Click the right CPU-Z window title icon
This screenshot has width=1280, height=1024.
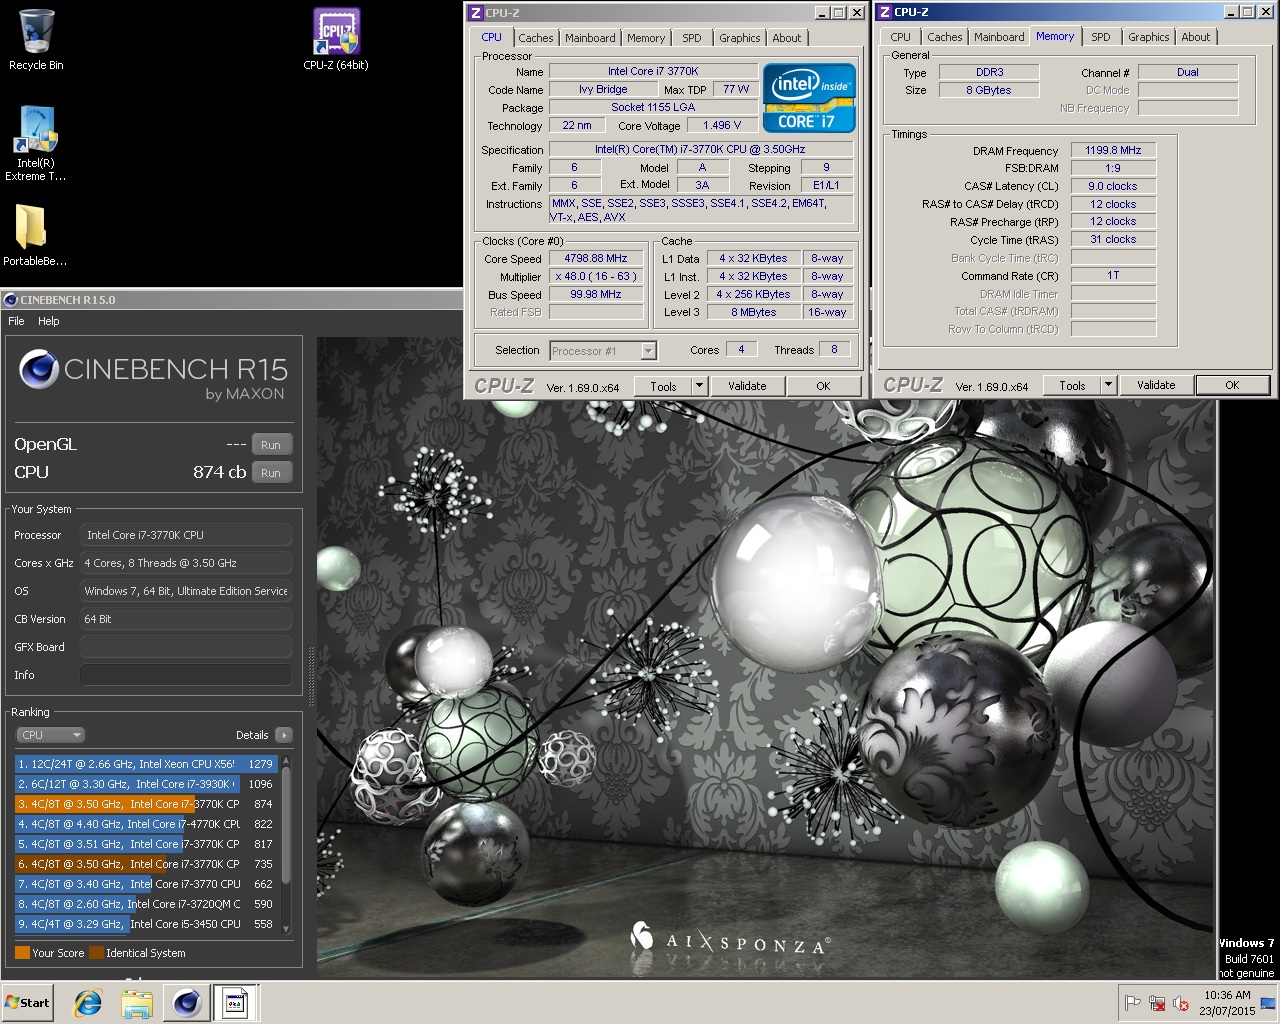coord(884,12)
